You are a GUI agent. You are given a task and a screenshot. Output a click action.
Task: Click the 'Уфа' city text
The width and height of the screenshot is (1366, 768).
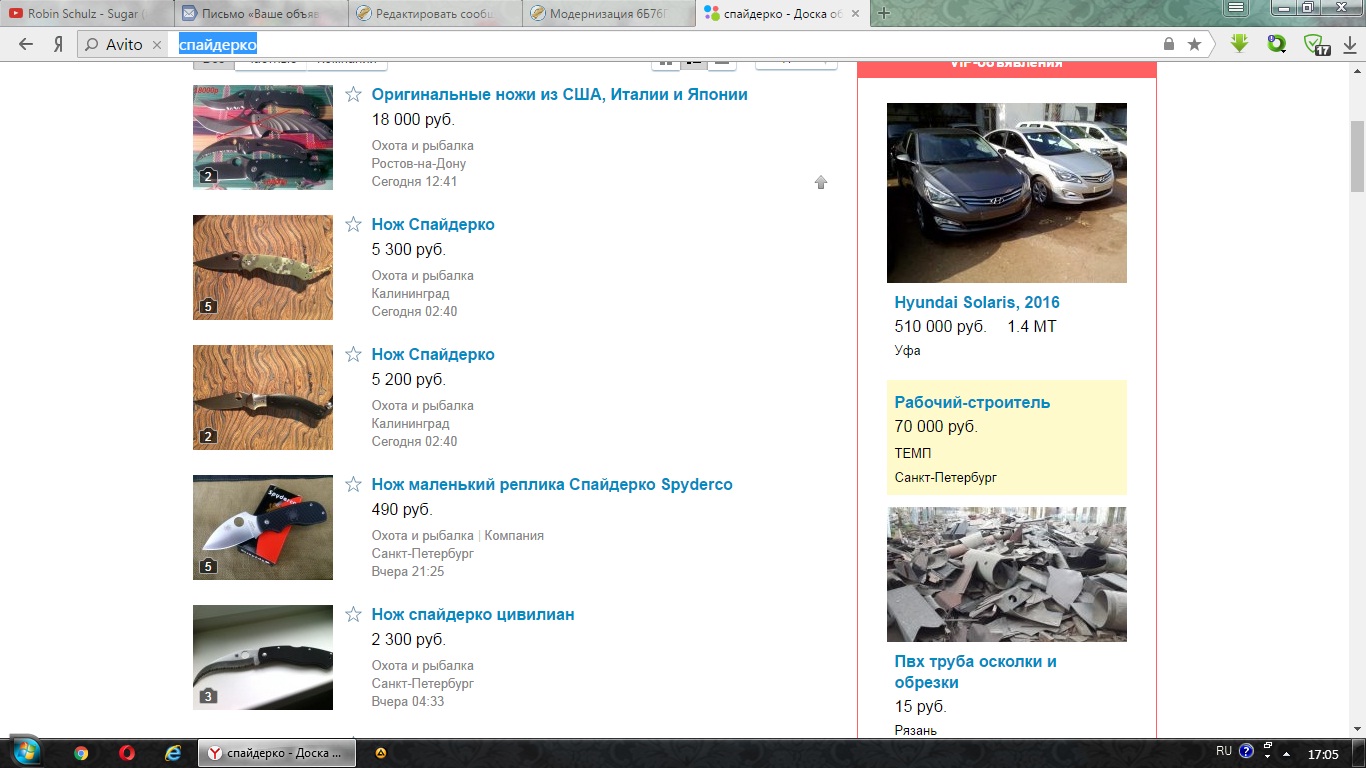coord(908,351)
